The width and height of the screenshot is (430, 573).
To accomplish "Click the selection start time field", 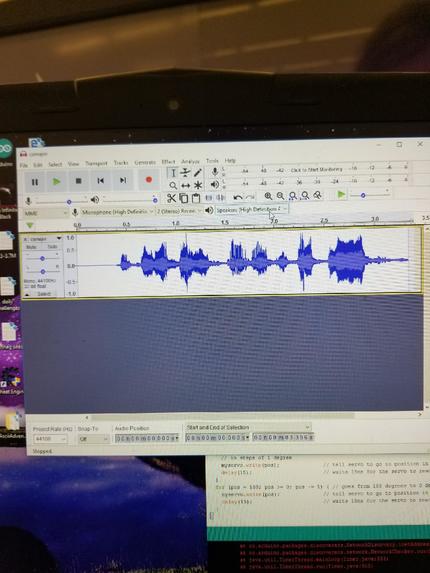I will pos(217,437).
